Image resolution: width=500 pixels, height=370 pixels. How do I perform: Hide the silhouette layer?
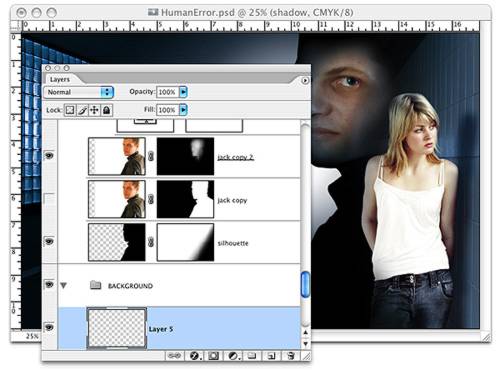(49, 241)
